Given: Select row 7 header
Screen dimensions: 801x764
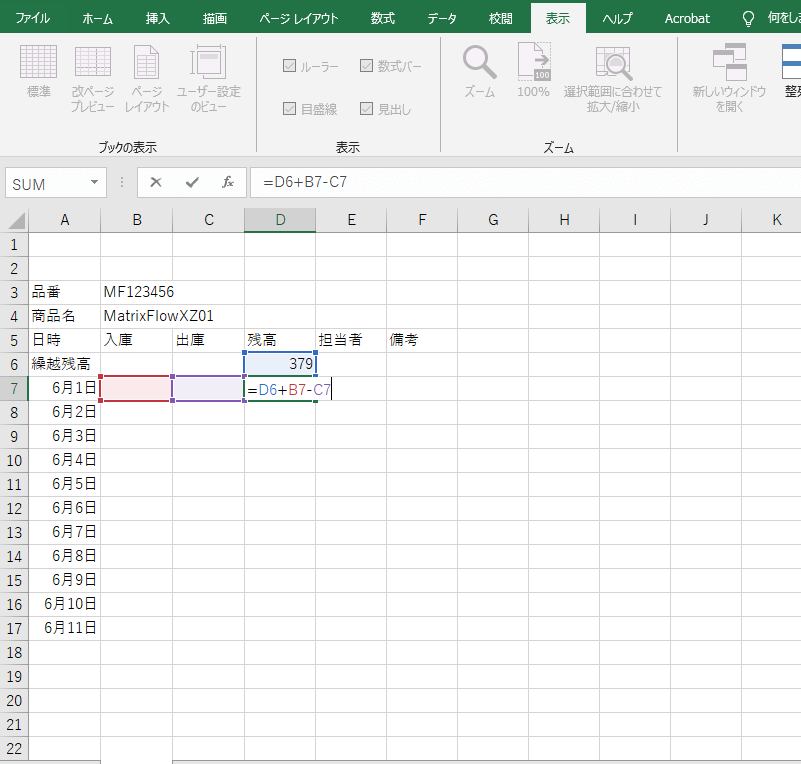Looking at the screenshot, I should pyautogui.click(x=14, y=389).
